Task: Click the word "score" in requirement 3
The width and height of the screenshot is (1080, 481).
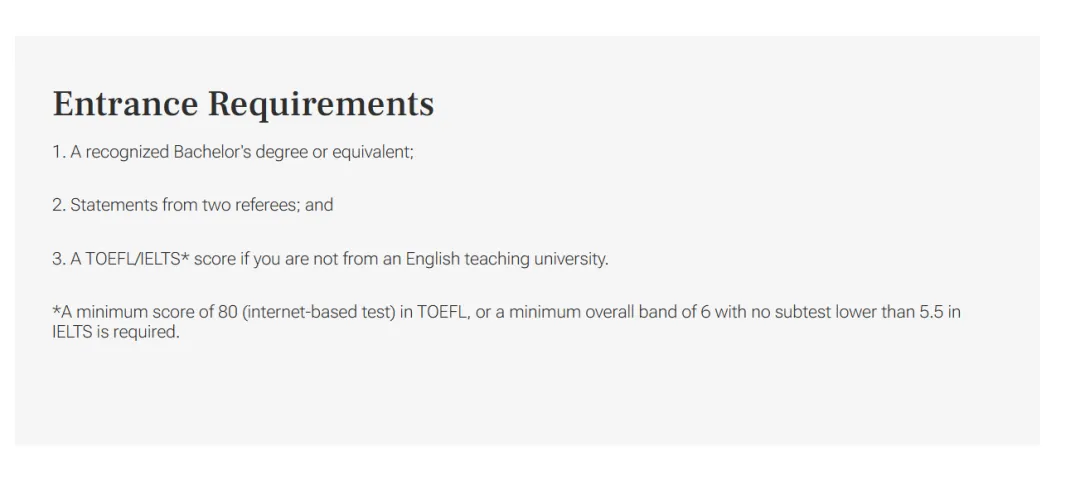Action: [214, 259]
